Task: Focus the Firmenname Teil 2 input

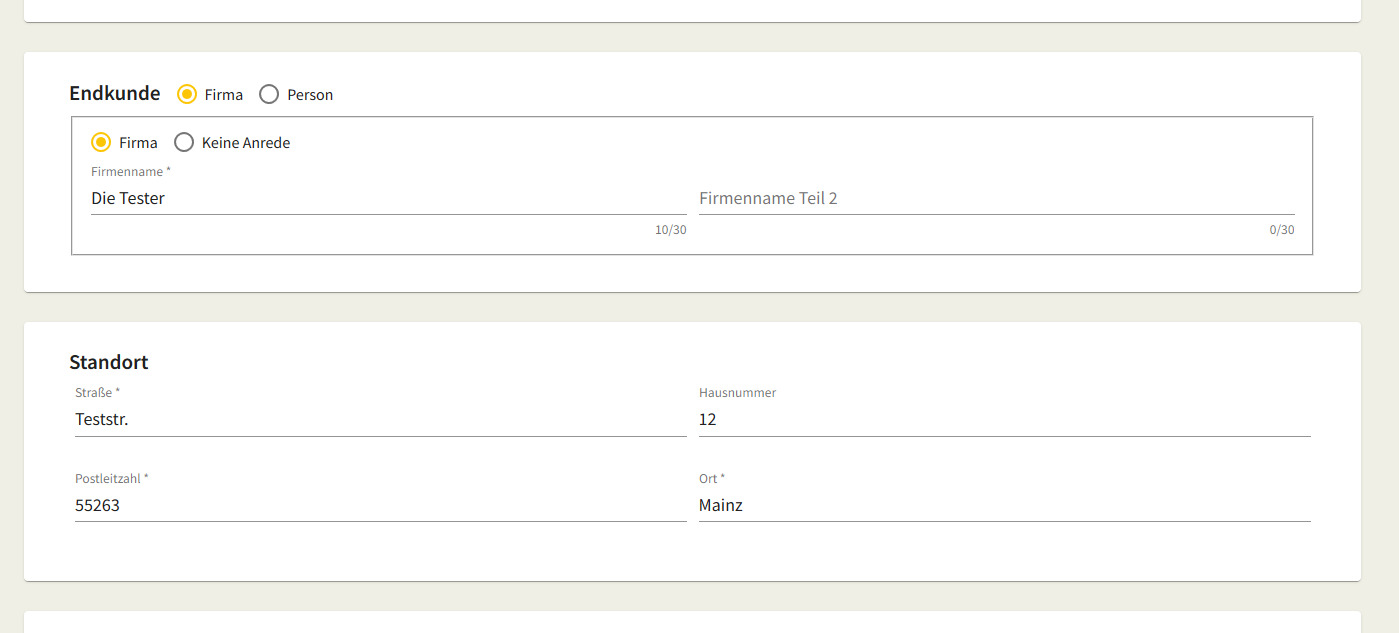Action: point(996,199)
